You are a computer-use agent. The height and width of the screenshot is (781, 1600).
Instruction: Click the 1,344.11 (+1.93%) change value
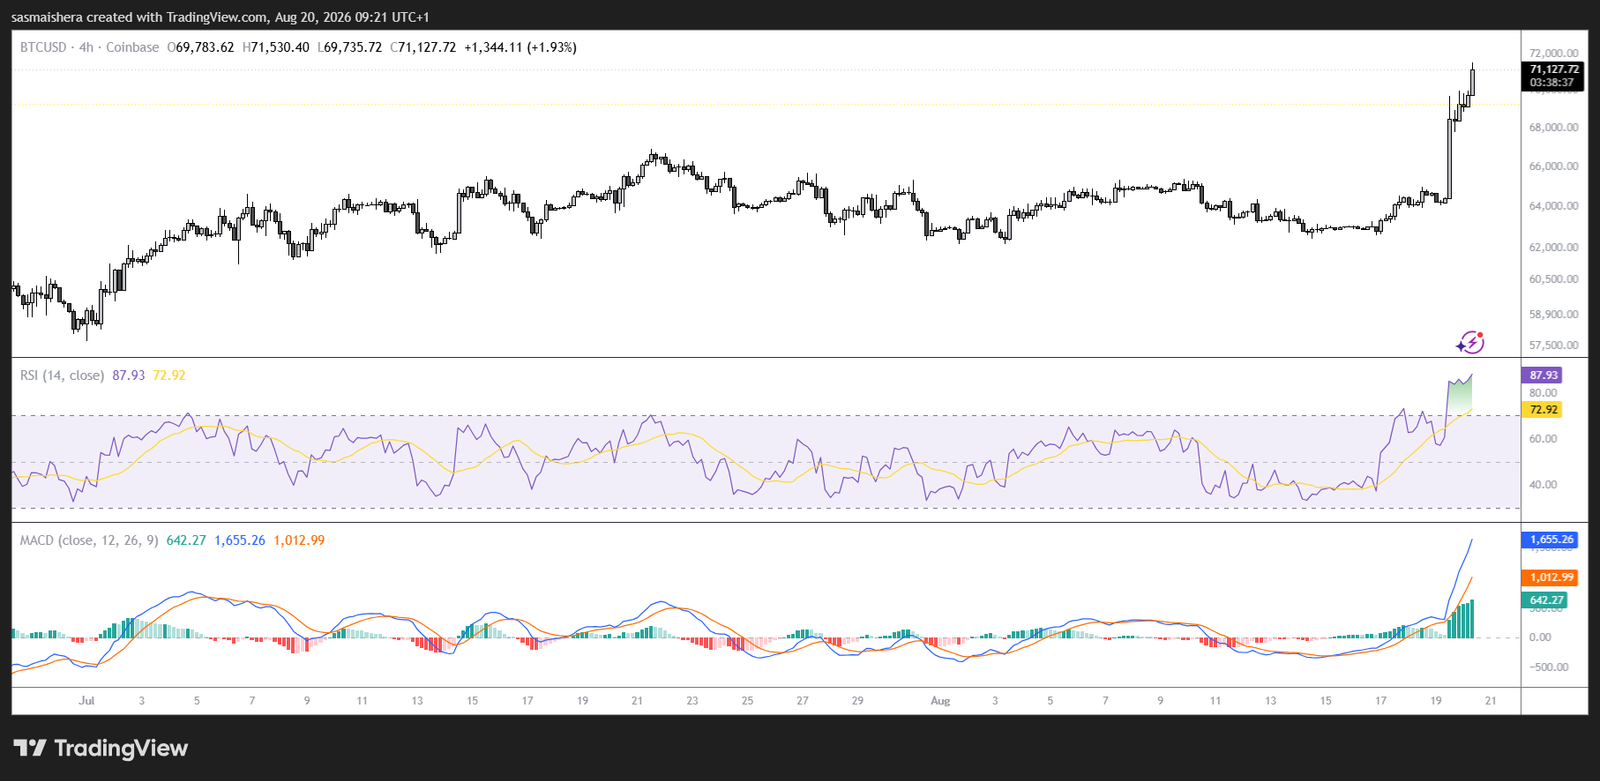point(520,47)
